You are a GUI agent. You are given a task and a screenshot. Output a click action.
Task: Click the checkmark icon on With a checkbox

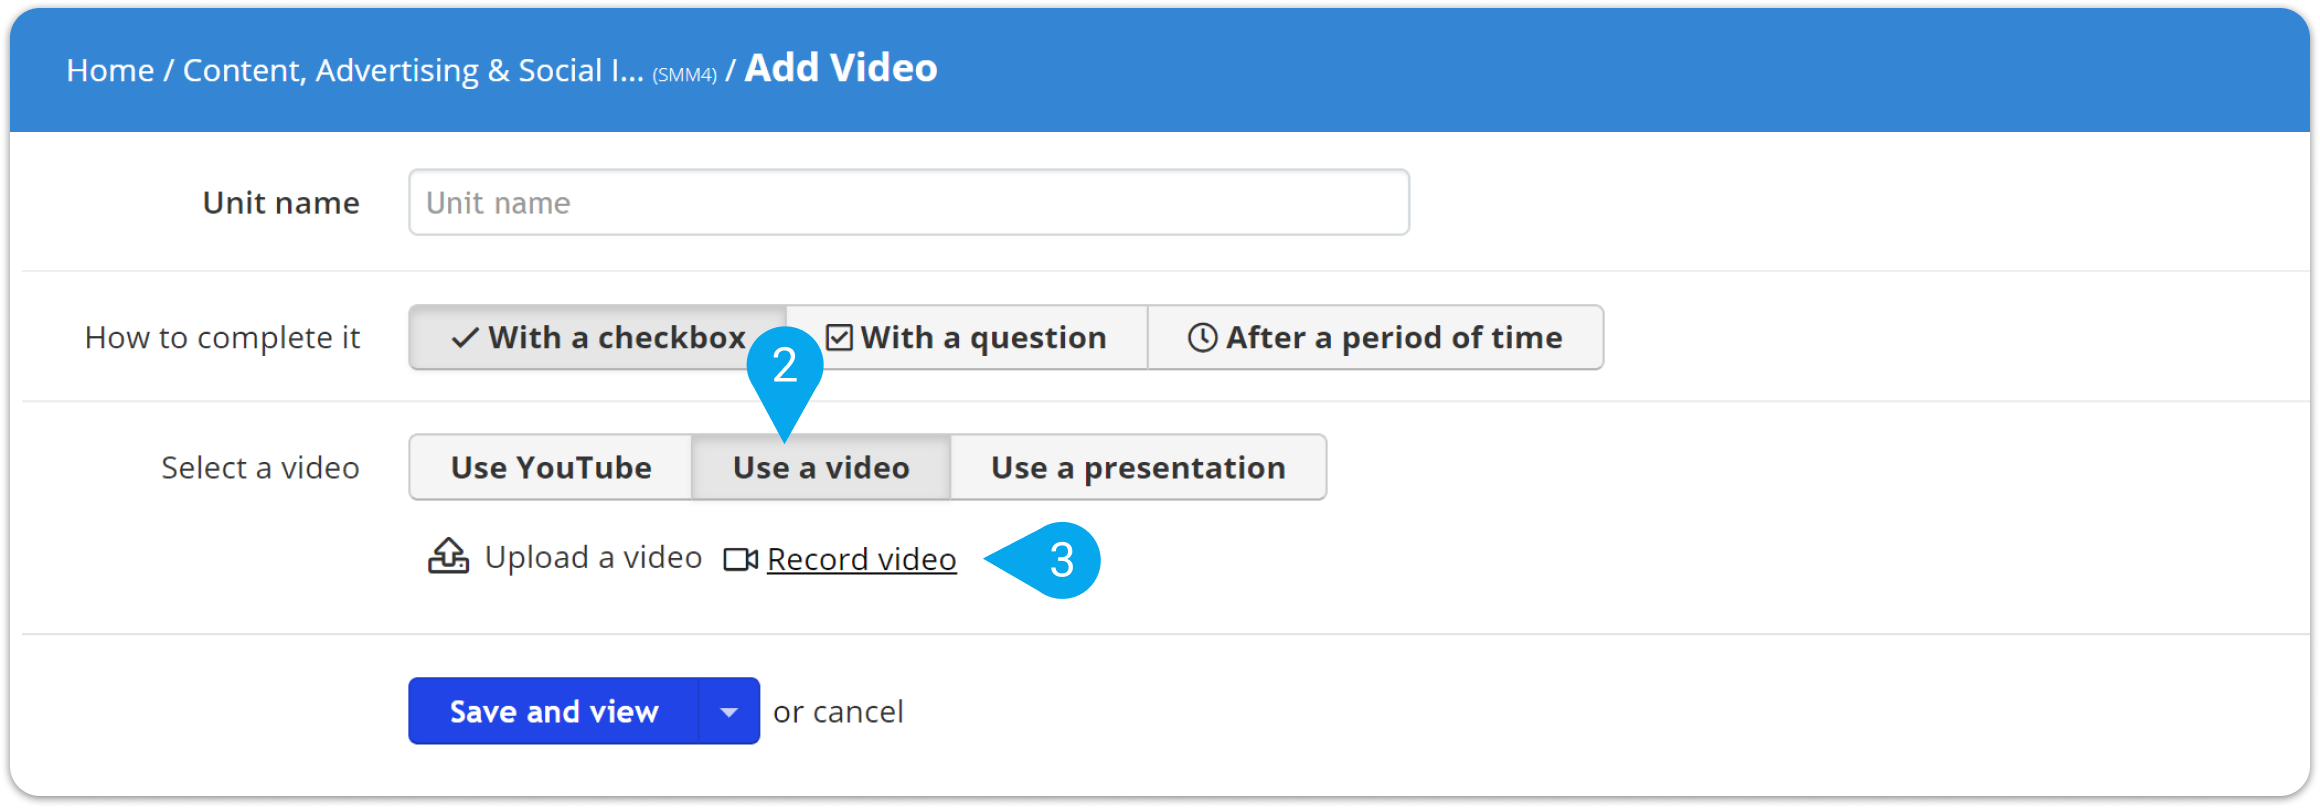[x=465, y=338]
